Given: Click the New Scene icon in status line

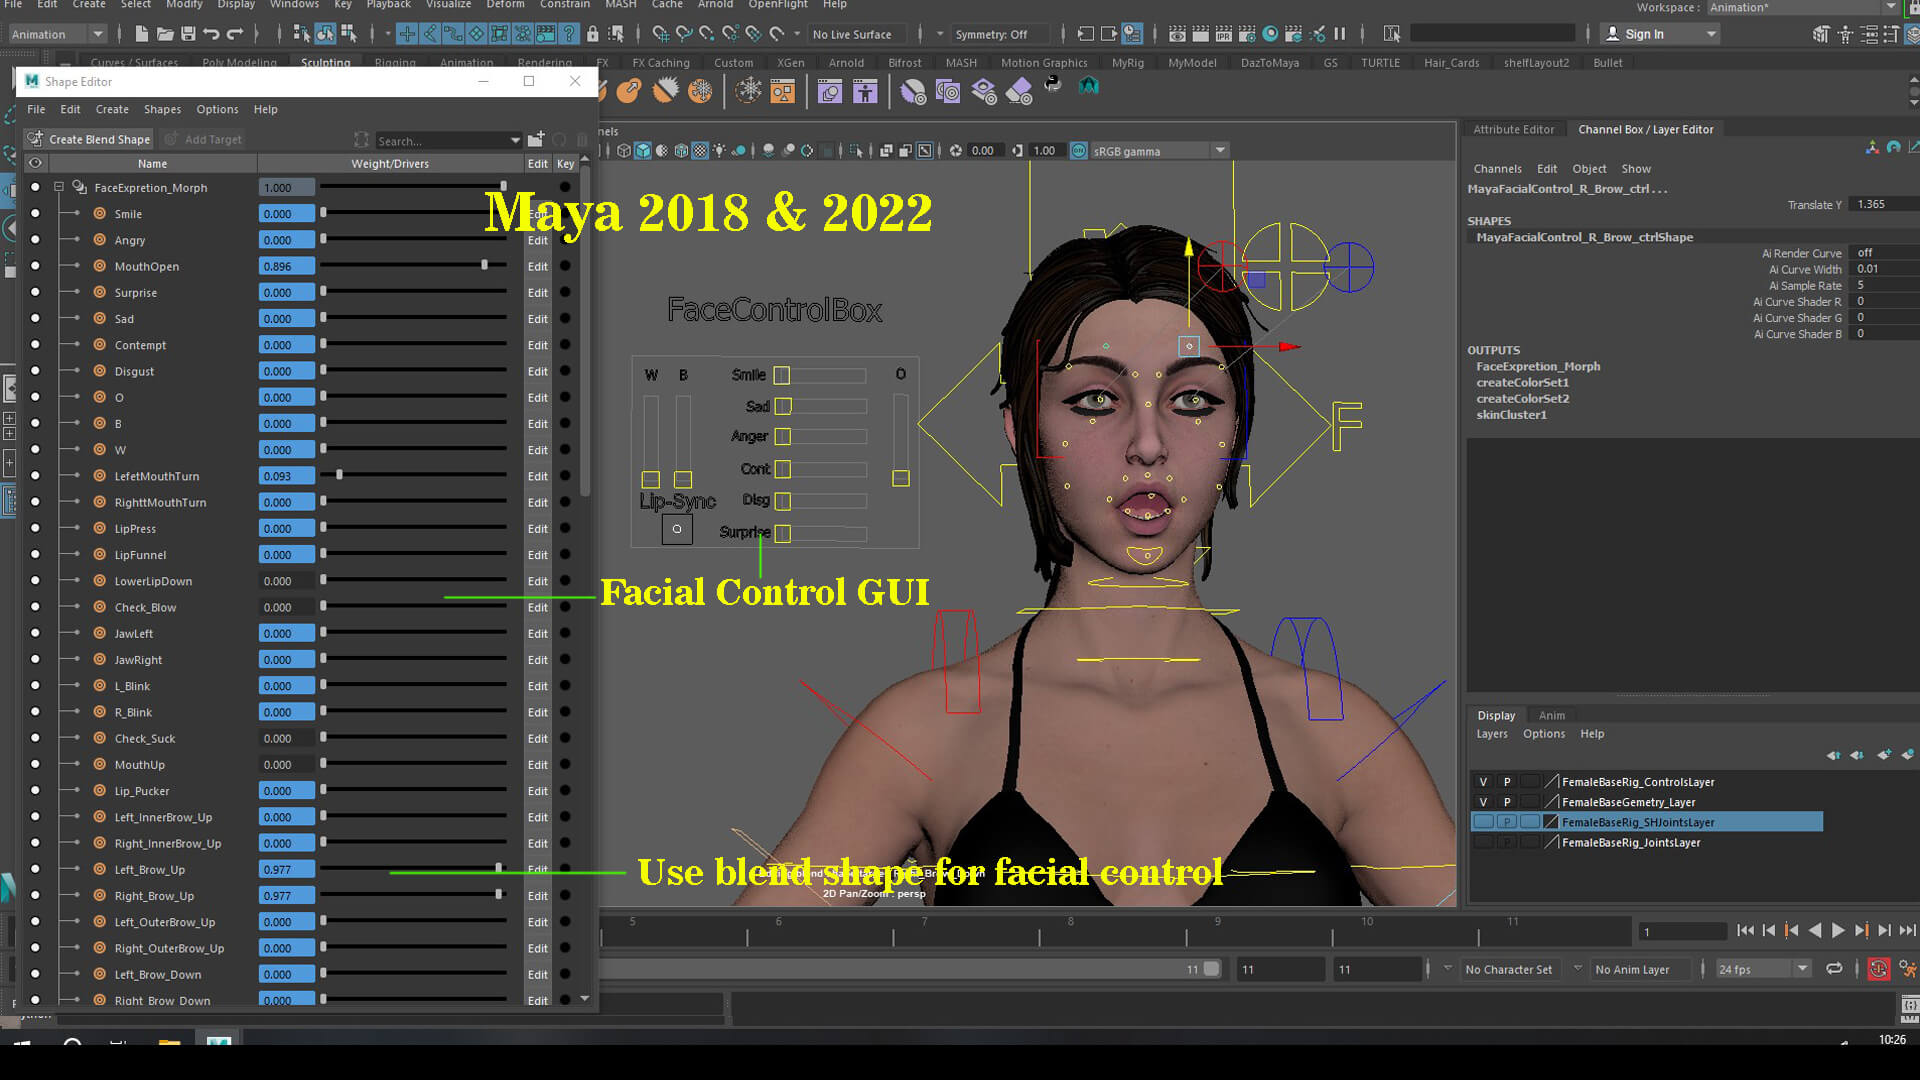Looking at the screenshot, I should coord(141,34).
